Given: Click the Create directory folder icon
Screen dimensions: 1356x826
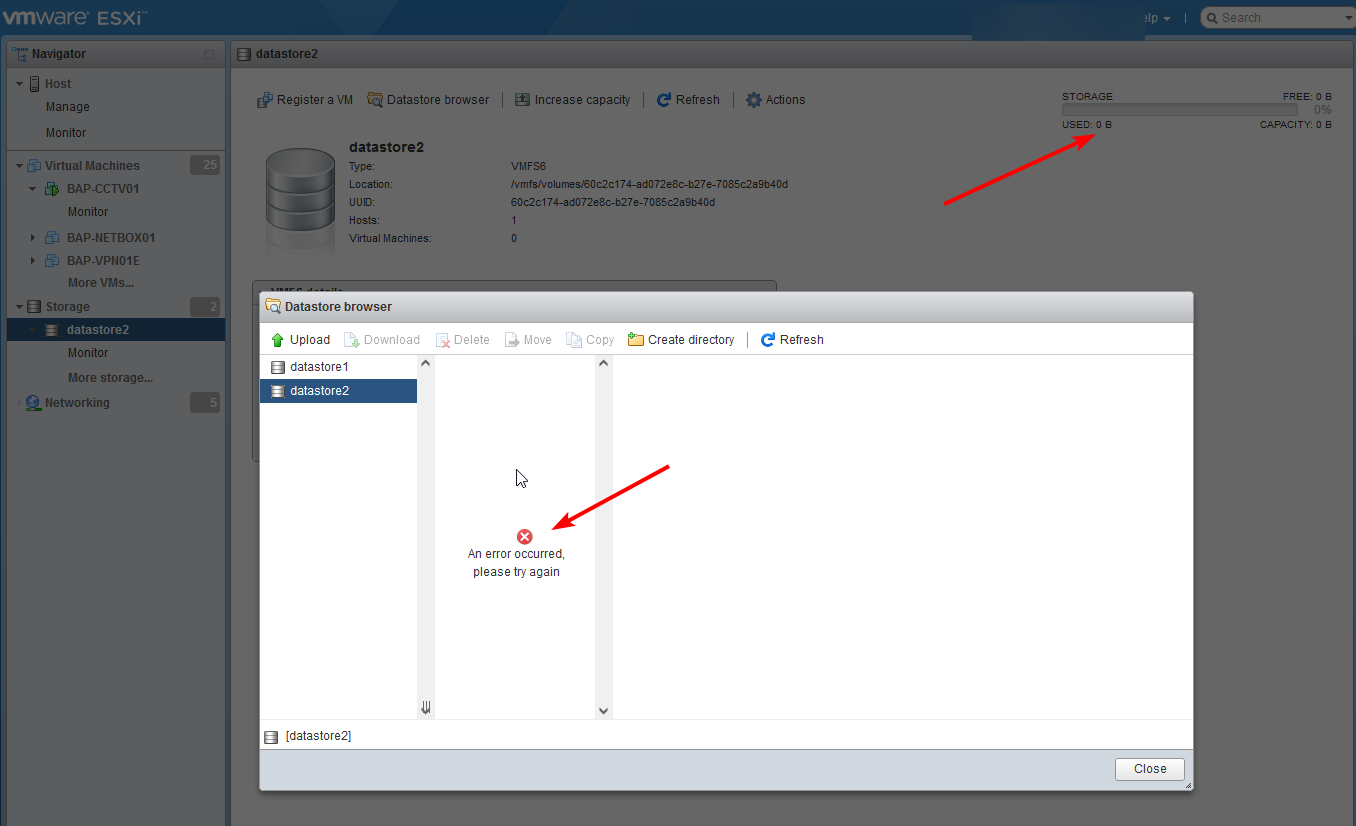Looking at the screenshot, I should pos(636,339).
